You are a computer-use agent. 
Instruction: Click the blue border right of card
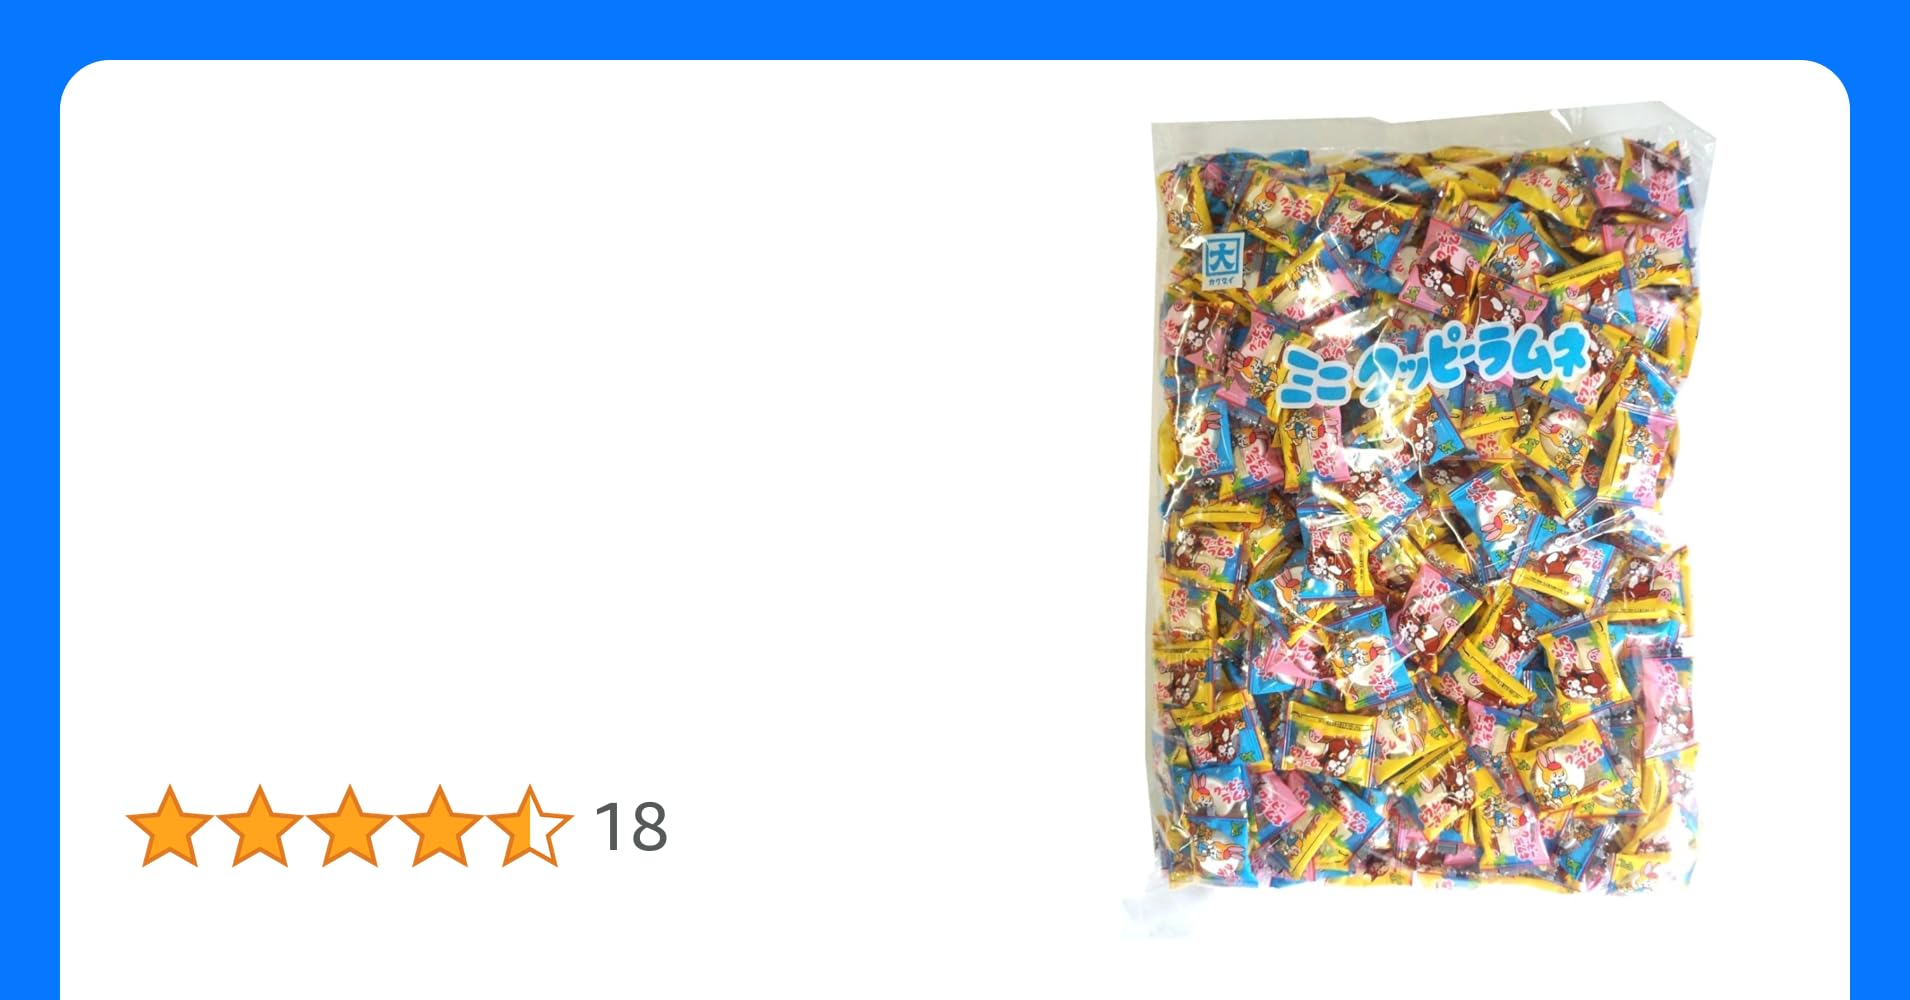1880,530
